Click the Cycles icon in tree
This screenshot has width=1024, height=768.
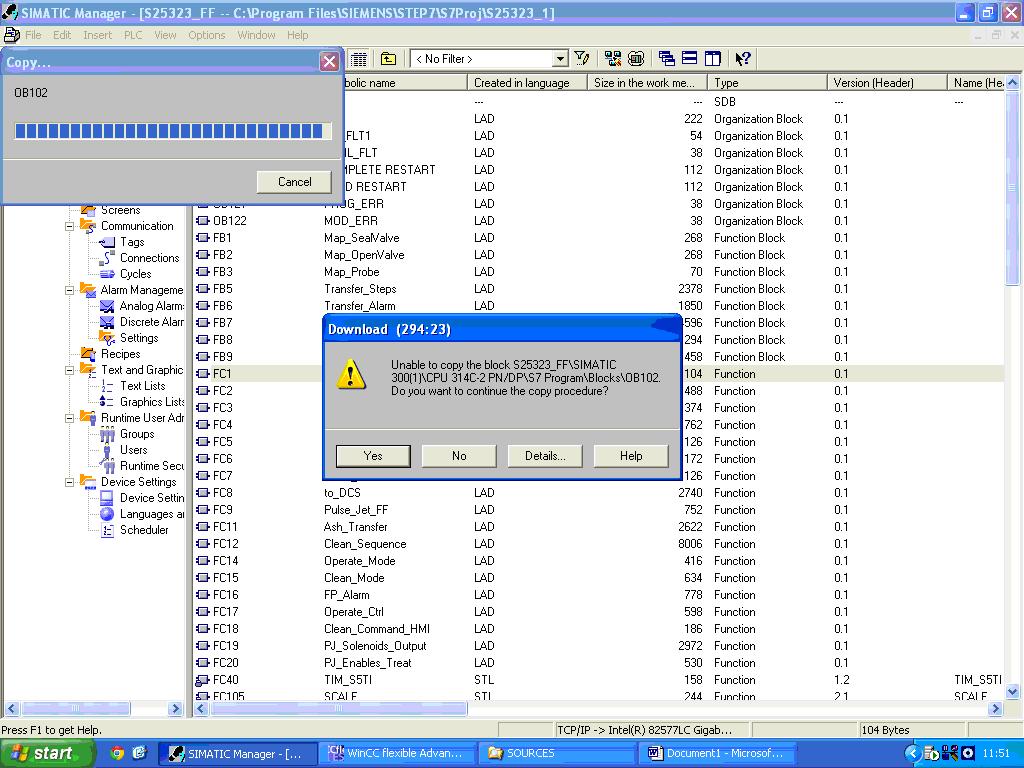108,274
